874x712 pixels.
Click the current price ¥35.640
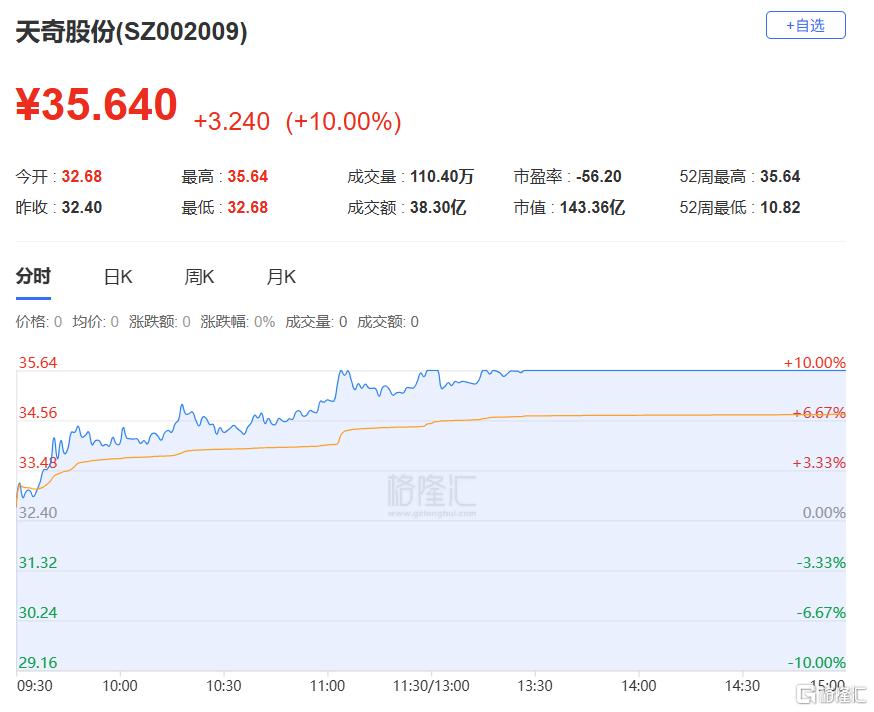(97, 105)
